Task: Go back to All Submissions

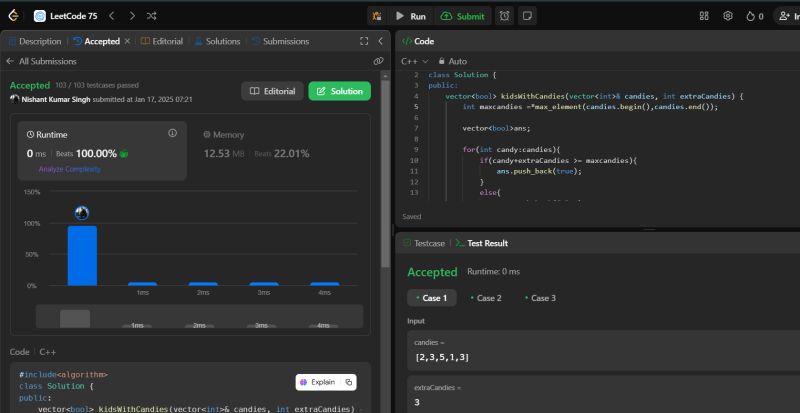Action: click(41, 61)
